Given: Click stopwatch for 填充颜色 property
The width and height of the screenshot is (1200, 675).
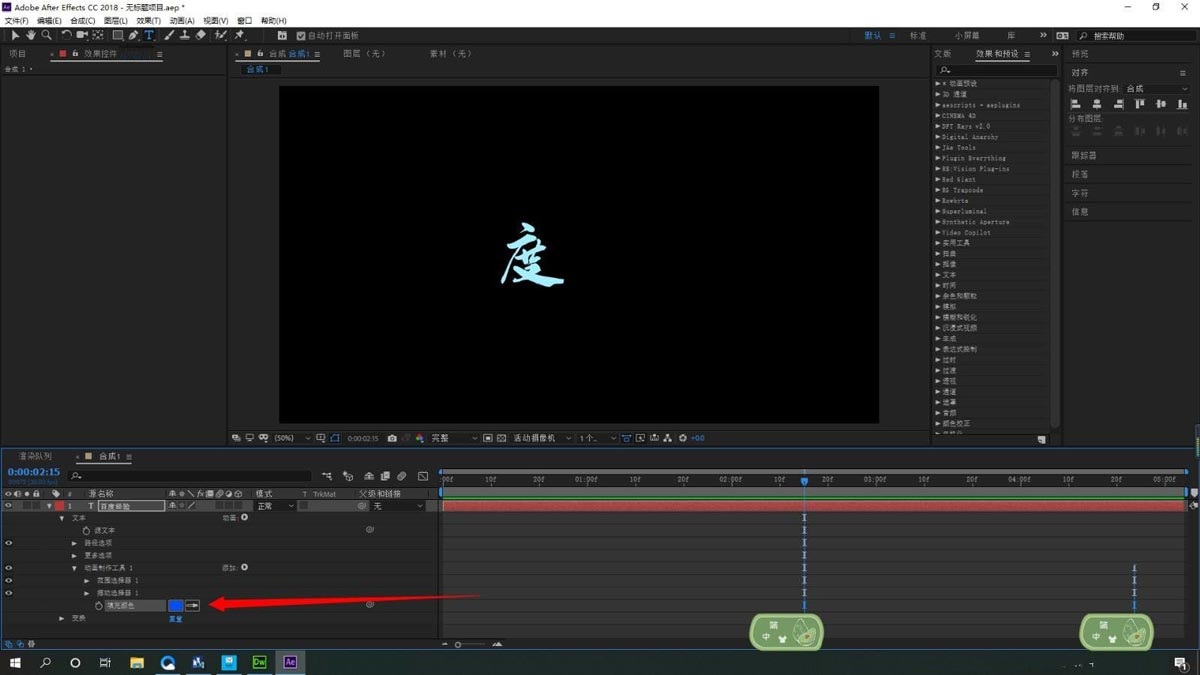Looking at the screenshot, I should 98,605.
